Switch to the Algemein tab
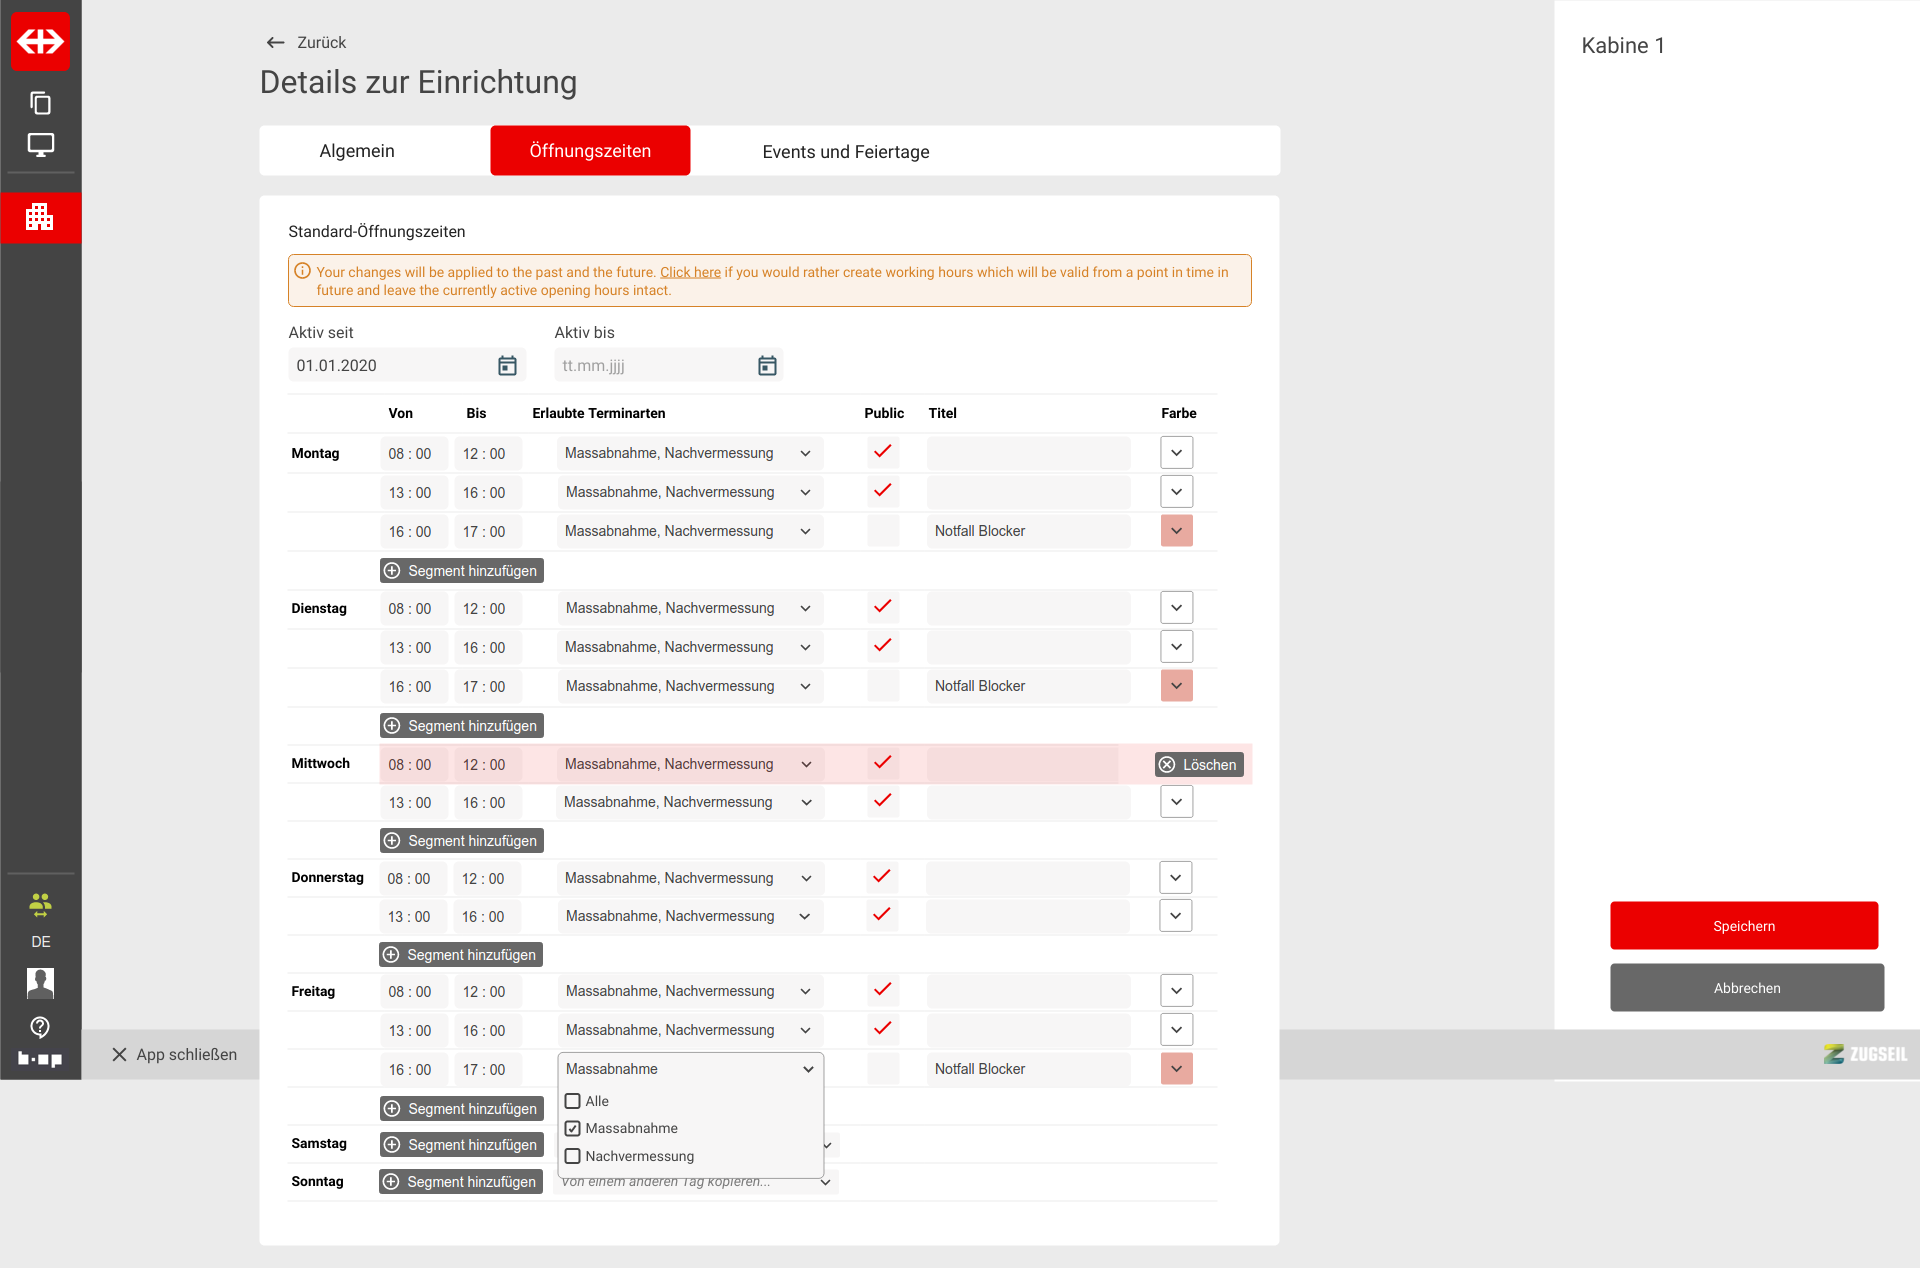Image resolution: width=1920 pixels, height=1268 pixels. (357, 151)
